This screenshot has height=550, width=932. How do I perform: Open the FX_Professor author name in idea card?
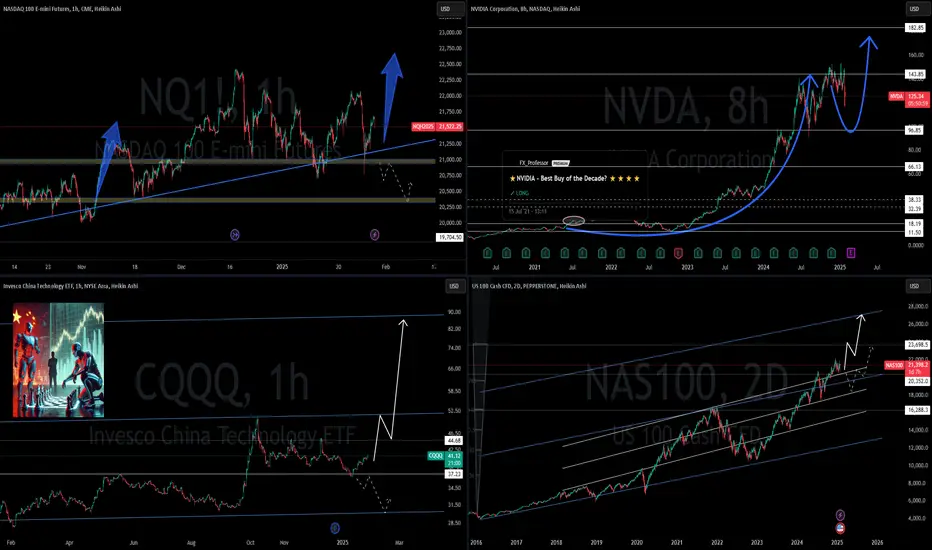tap(534, 163)
